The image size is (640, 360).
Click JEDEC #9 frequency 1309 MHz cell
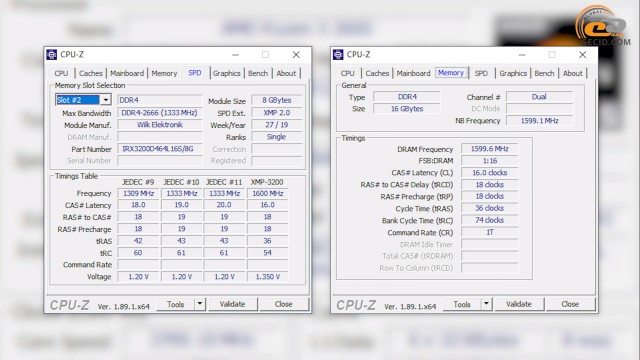(138, 193)
